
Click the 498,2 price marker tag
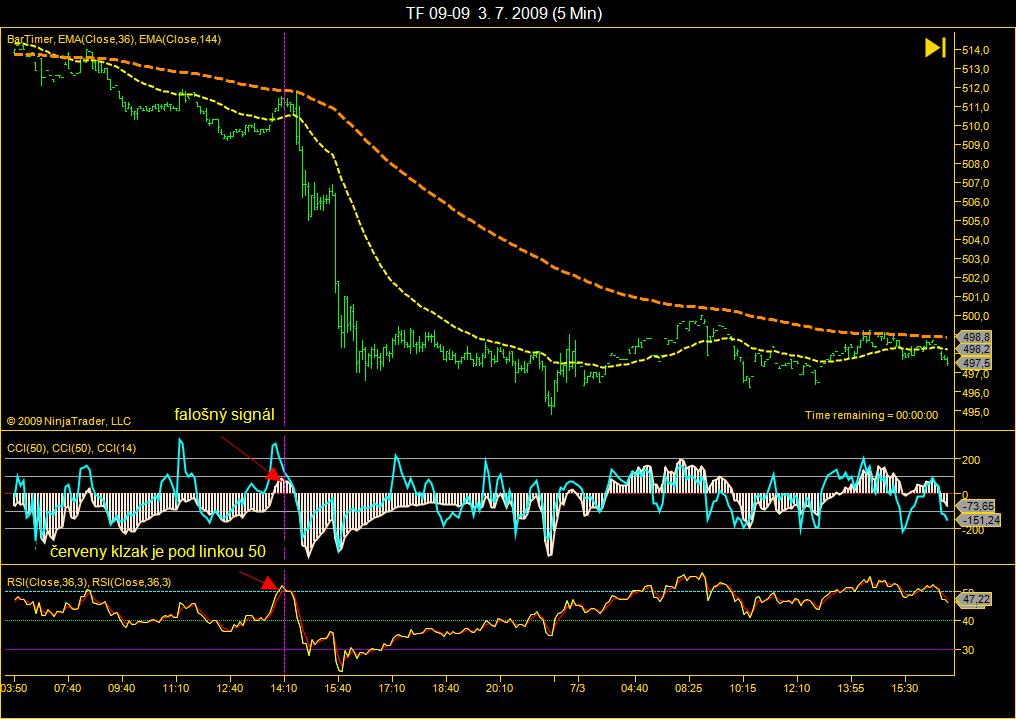click(975, 350)
